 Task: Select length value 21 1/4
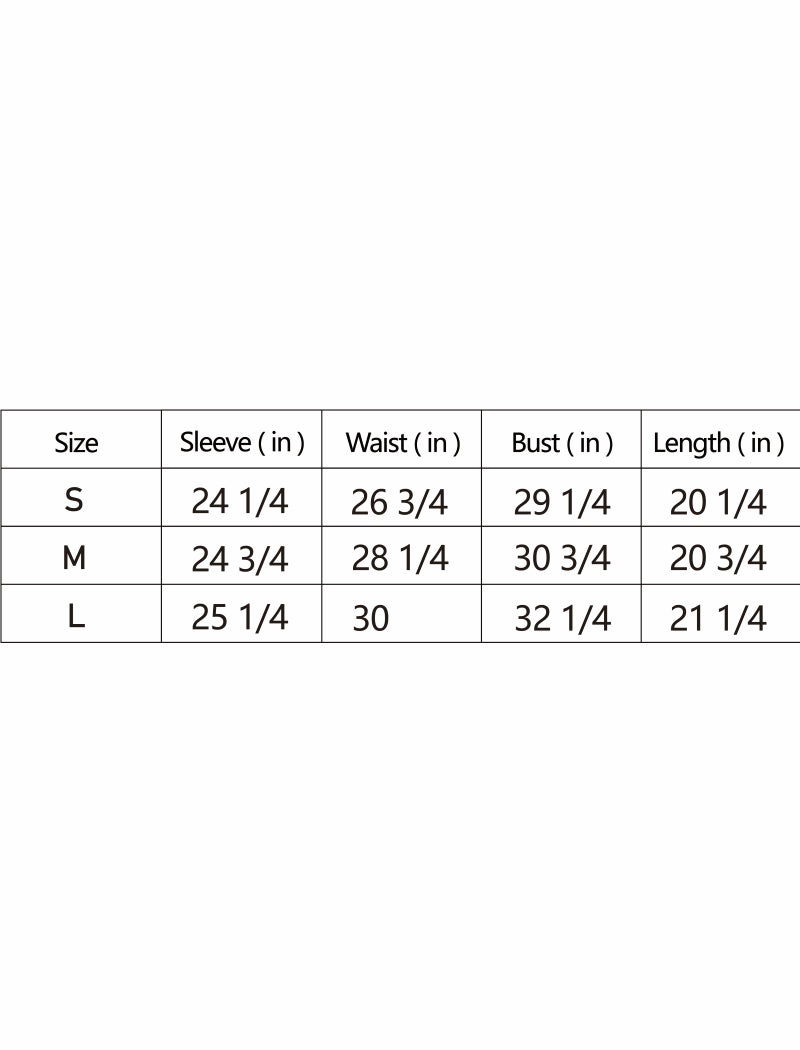point(718,619)
